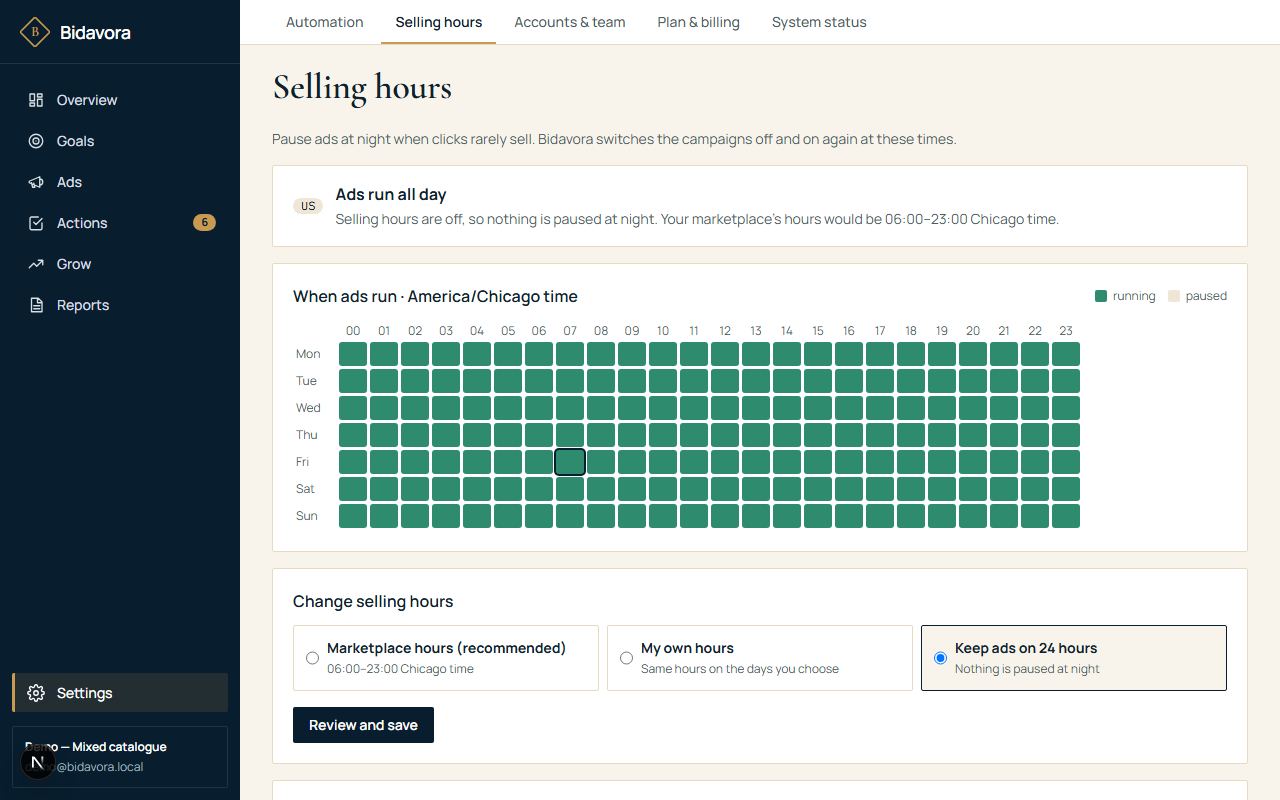Open Overview via its dashboard icon
Screen dimensions: 1280x800
(x=36, y=100)
